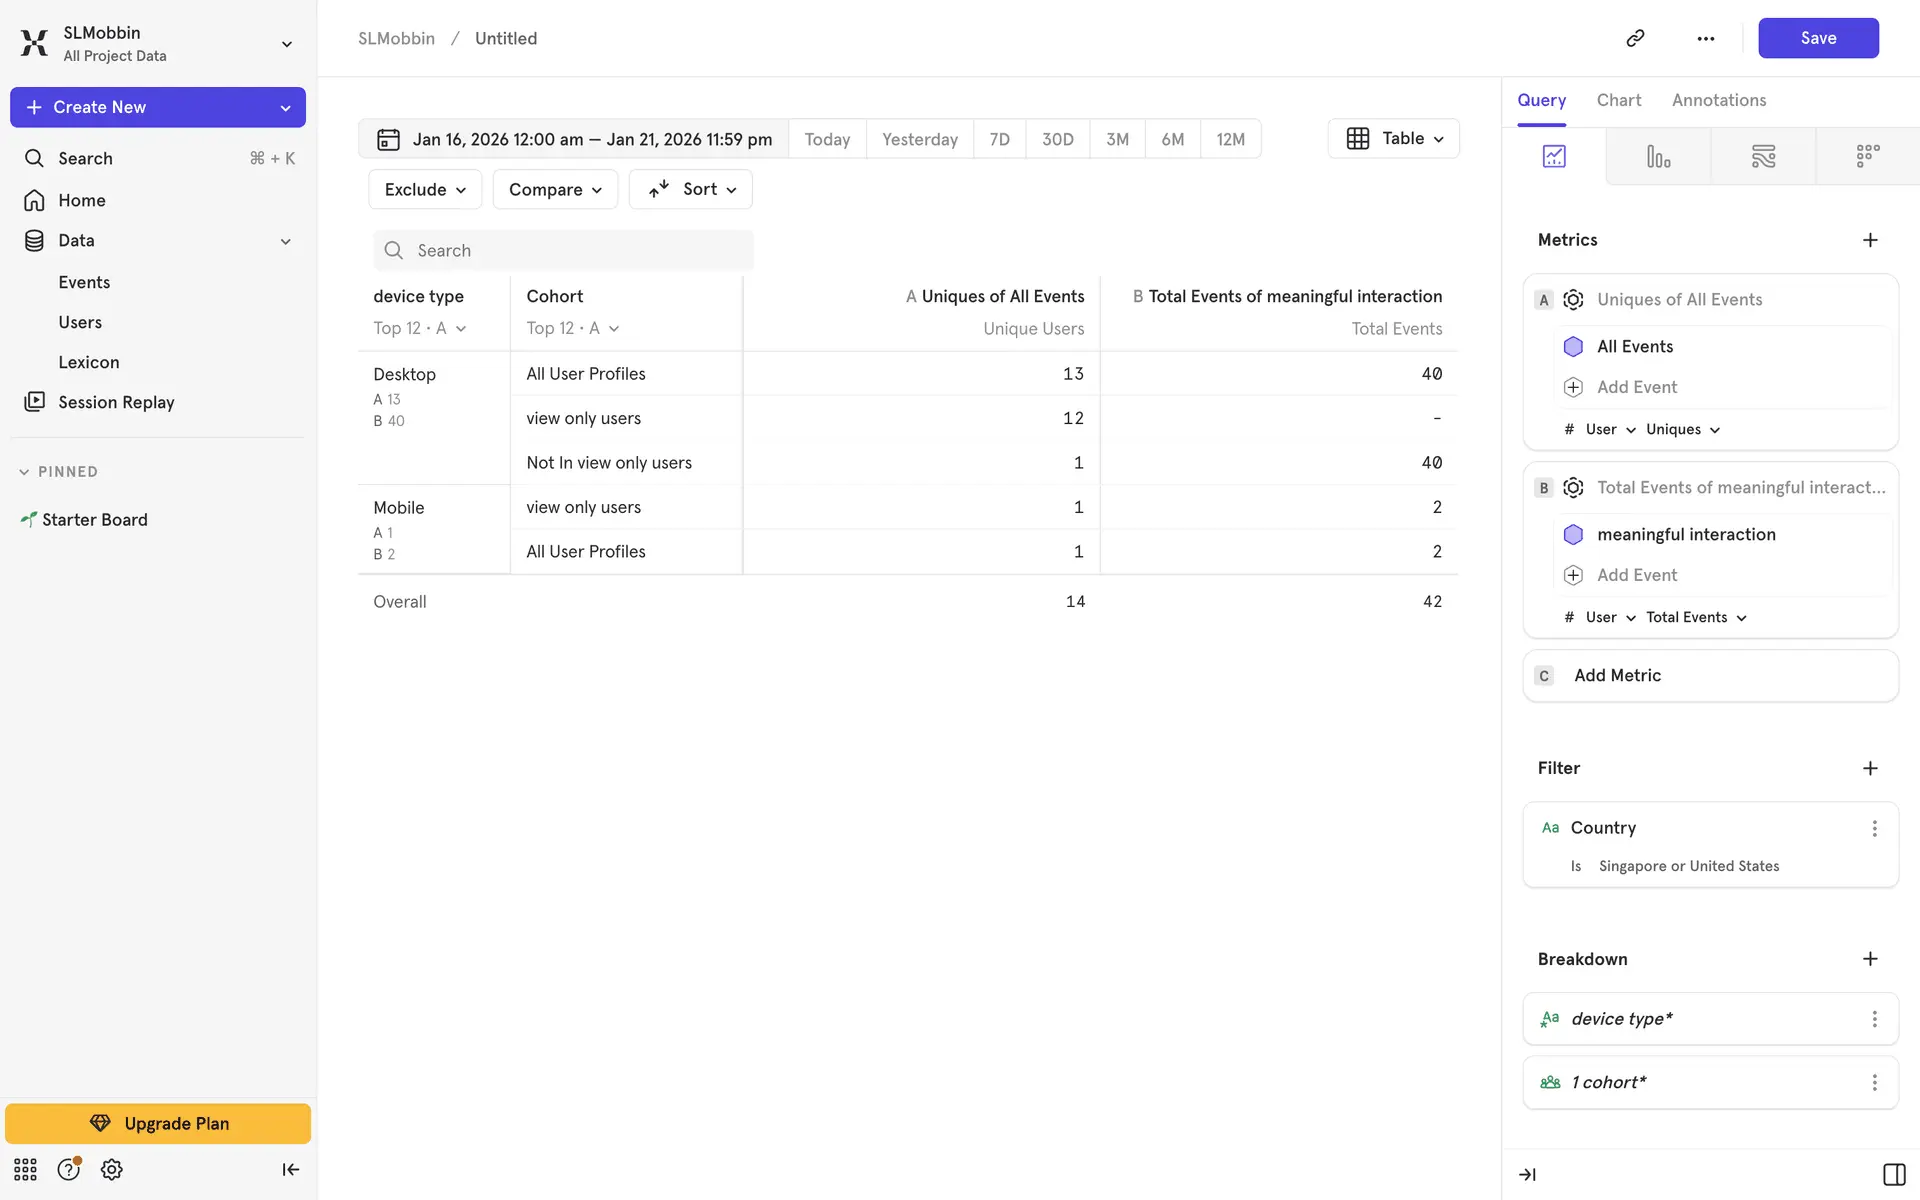Screen dimensions: 1920x1200
Task: Select the Retention report type icon
Action: [x=1867, y=156]
